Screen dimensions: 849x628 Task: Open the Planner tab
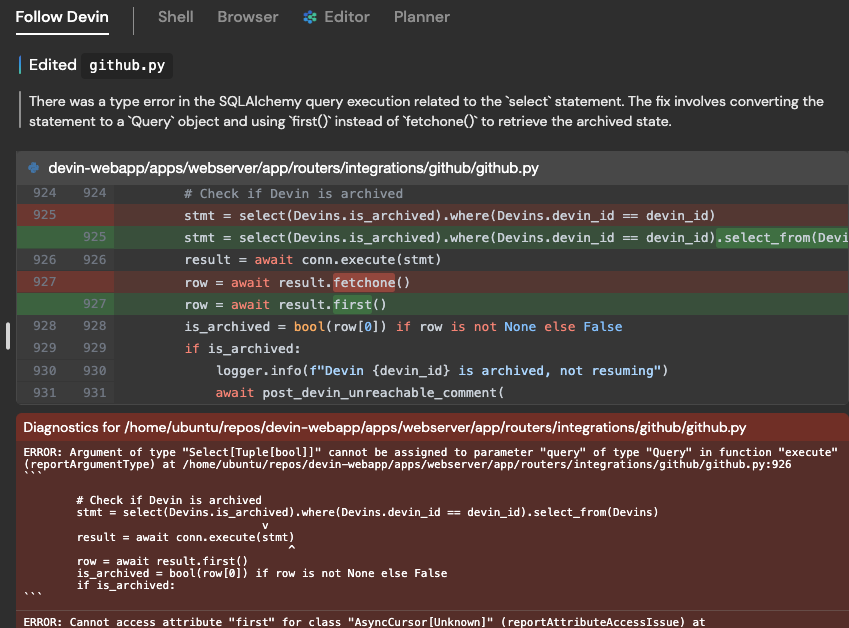tap(422, 17)
